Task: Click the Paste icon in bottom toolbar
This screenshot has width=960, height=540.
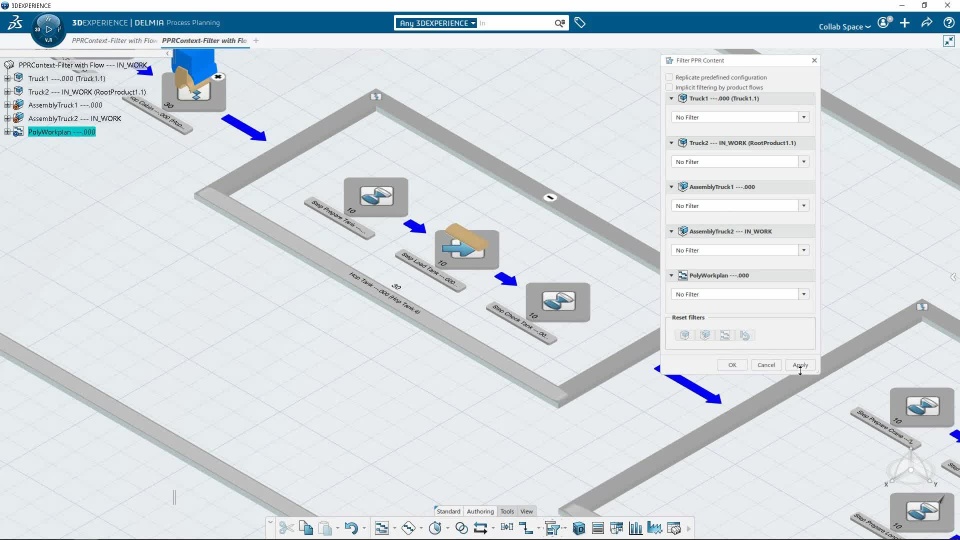Action: point(325,528)
